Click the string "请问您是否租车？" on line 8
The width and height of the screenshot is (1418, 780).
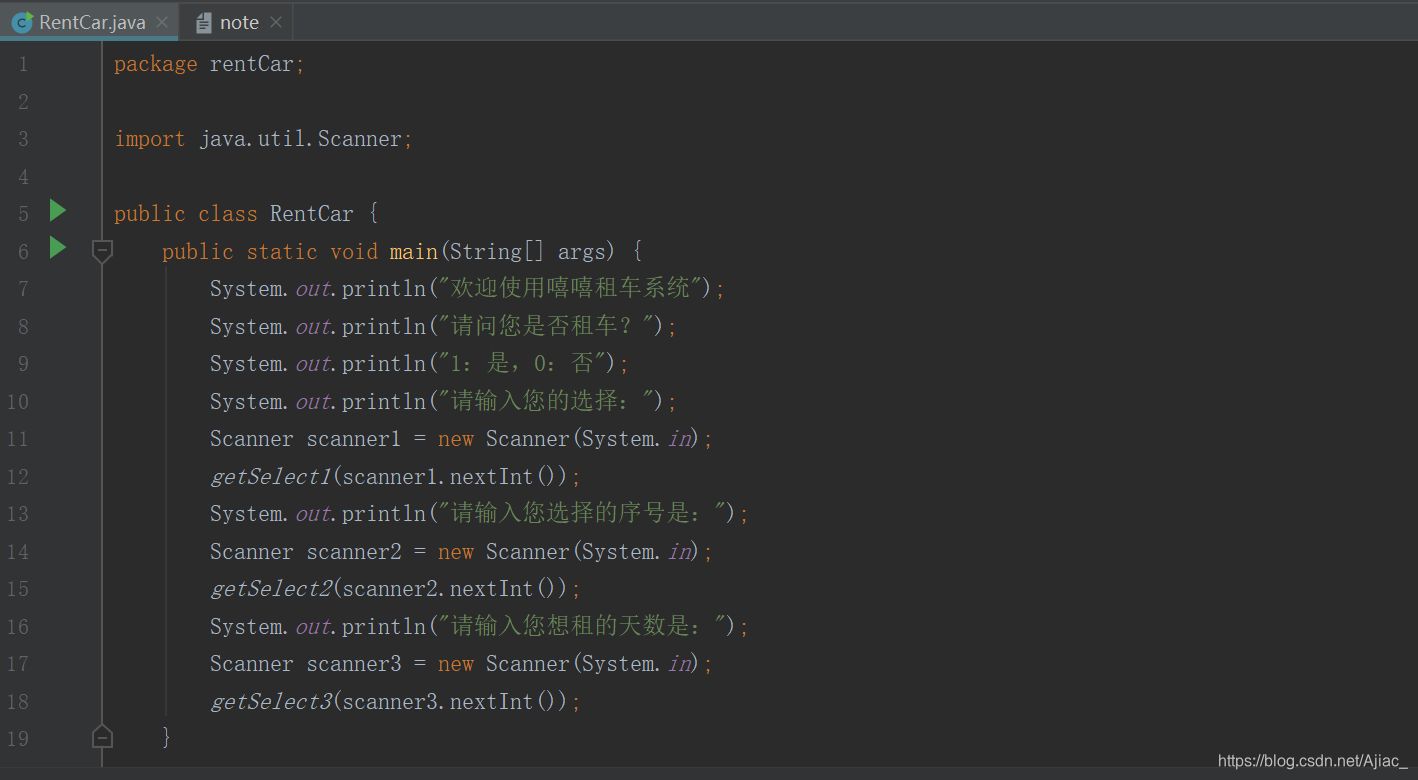545,326
